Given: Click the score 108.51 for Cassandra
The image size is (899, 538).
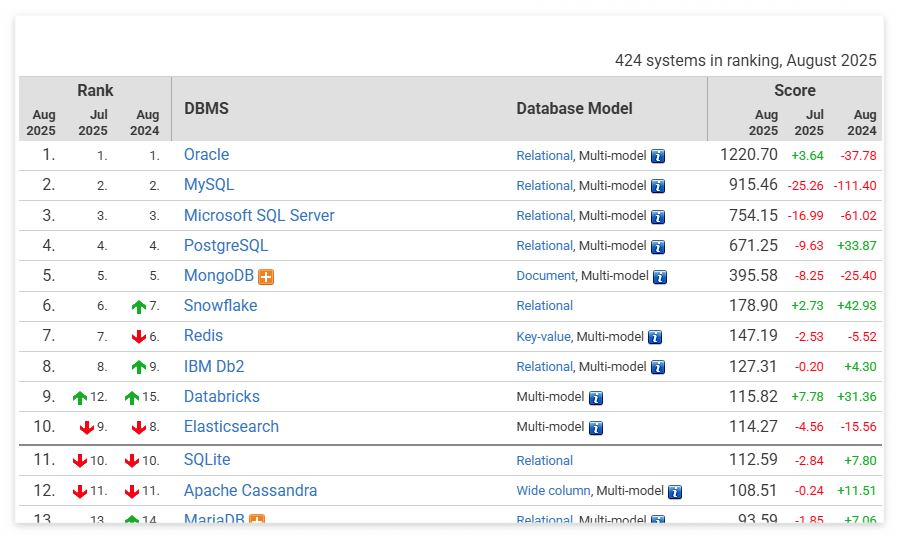Looking at the screenshot, I should [753, 491].
